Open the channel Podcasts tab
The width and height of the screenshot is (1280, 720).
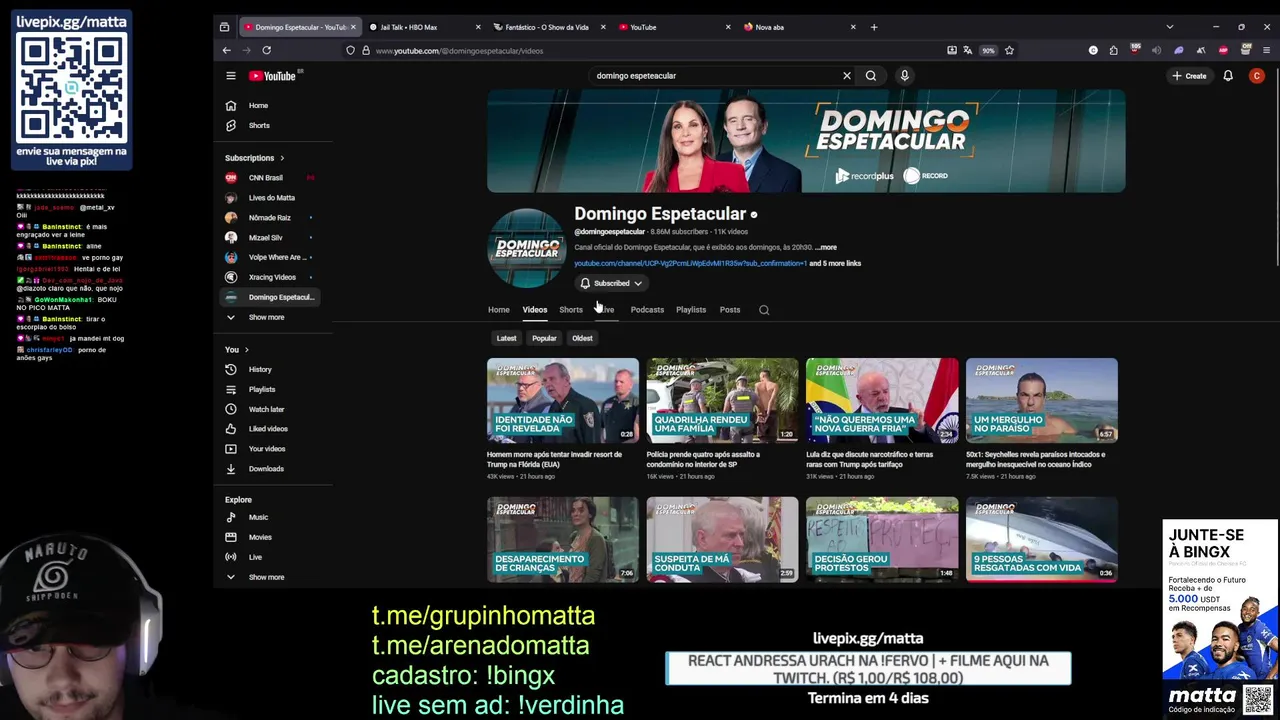[x=647, y=310]
